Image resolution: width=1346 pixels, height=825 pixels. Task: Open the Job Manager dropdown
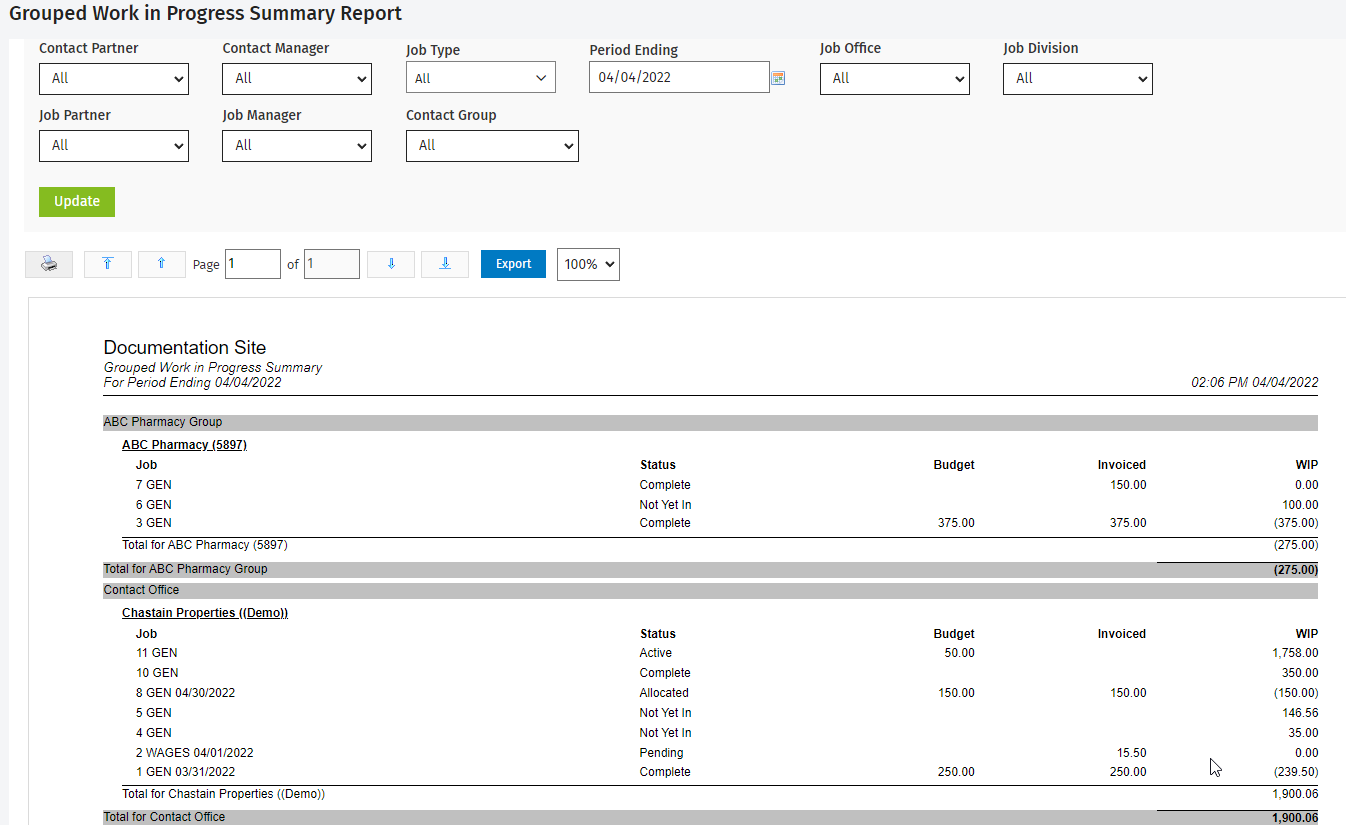[297, 146]
